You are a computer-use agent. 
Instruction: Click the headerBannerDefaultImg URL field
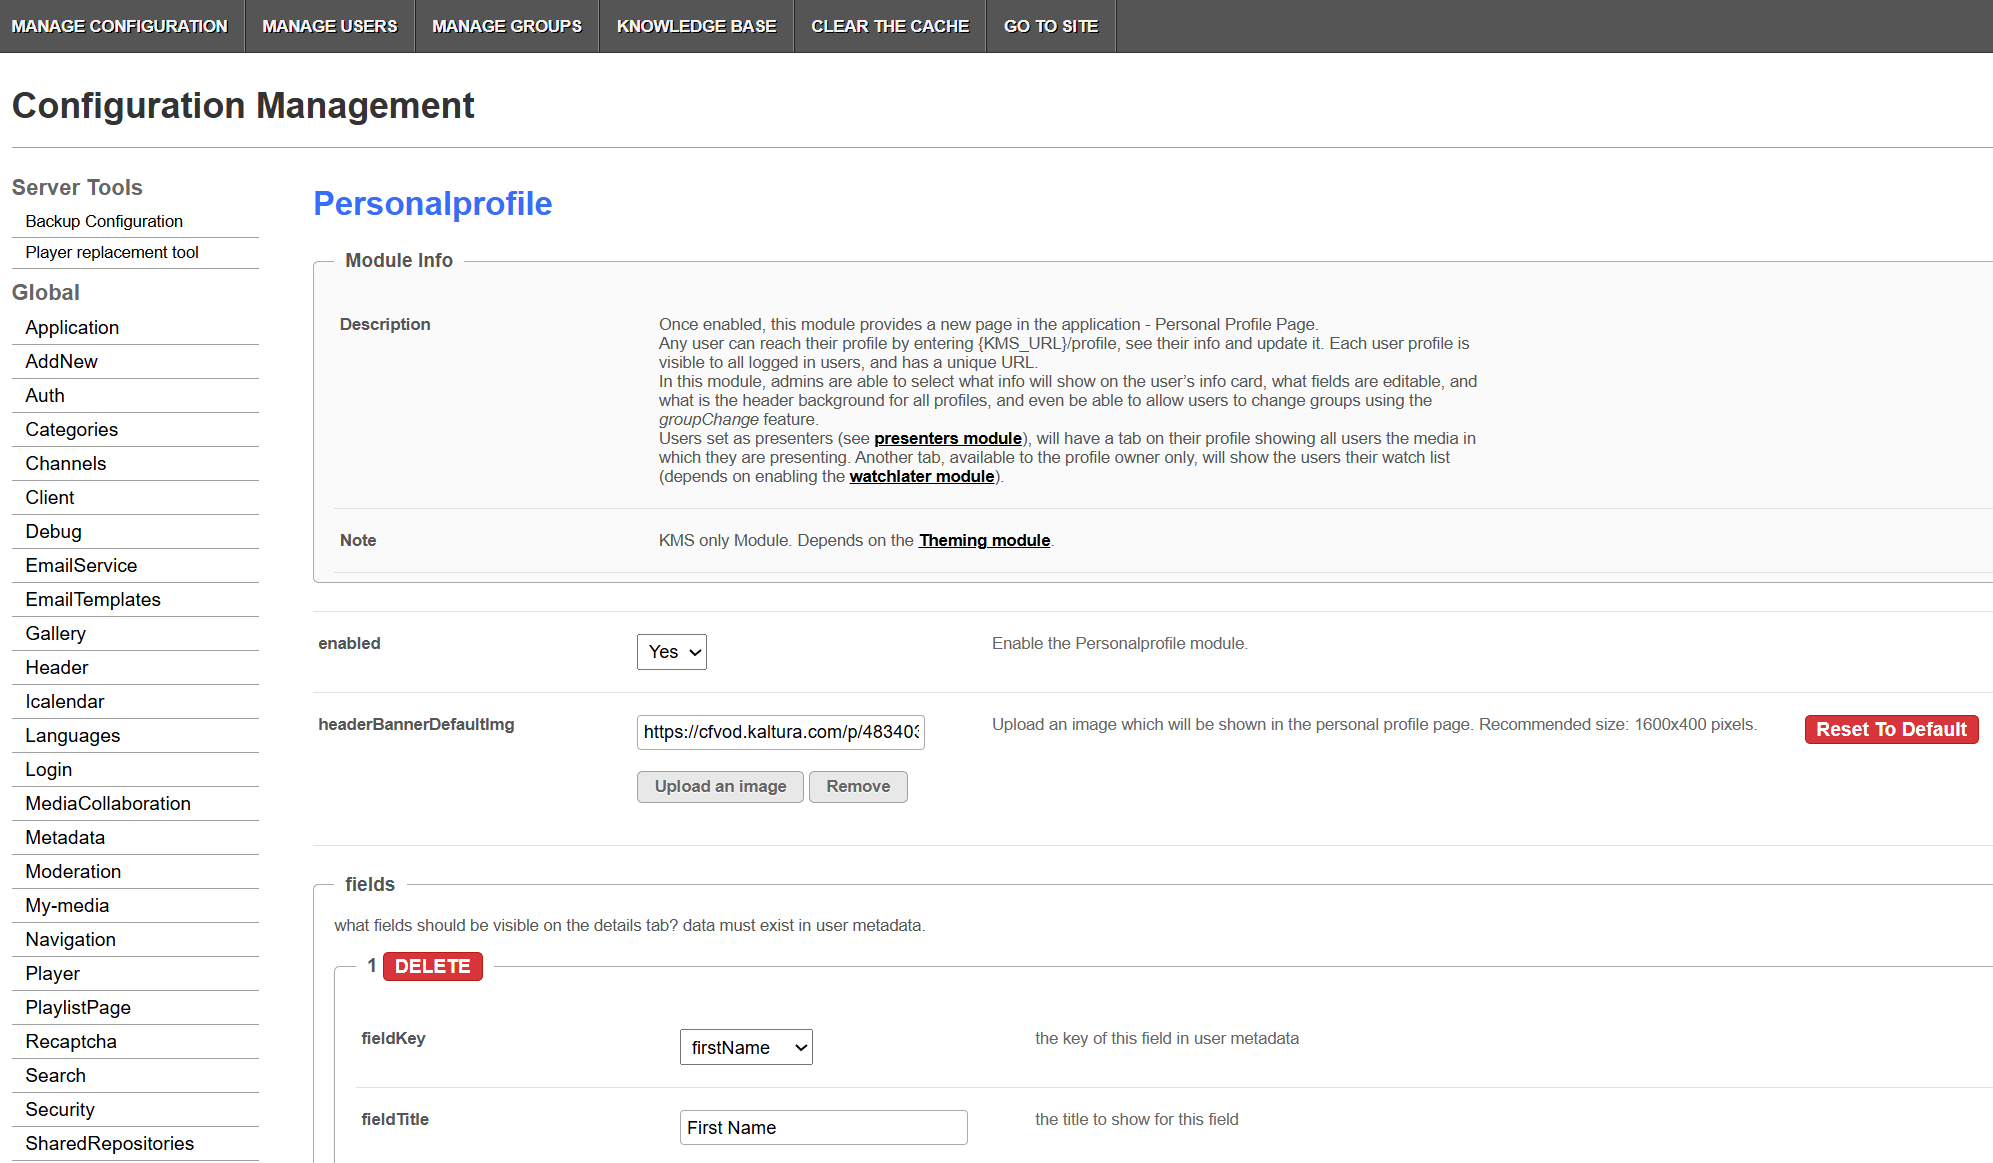click(780, 732)
